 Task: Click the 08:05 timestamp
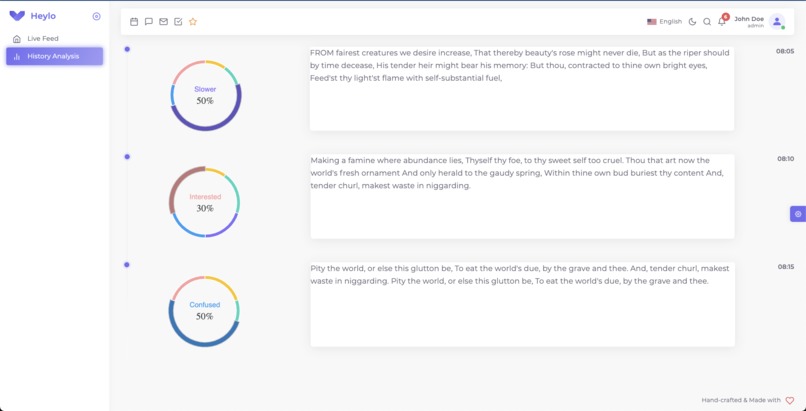point(785,51)
